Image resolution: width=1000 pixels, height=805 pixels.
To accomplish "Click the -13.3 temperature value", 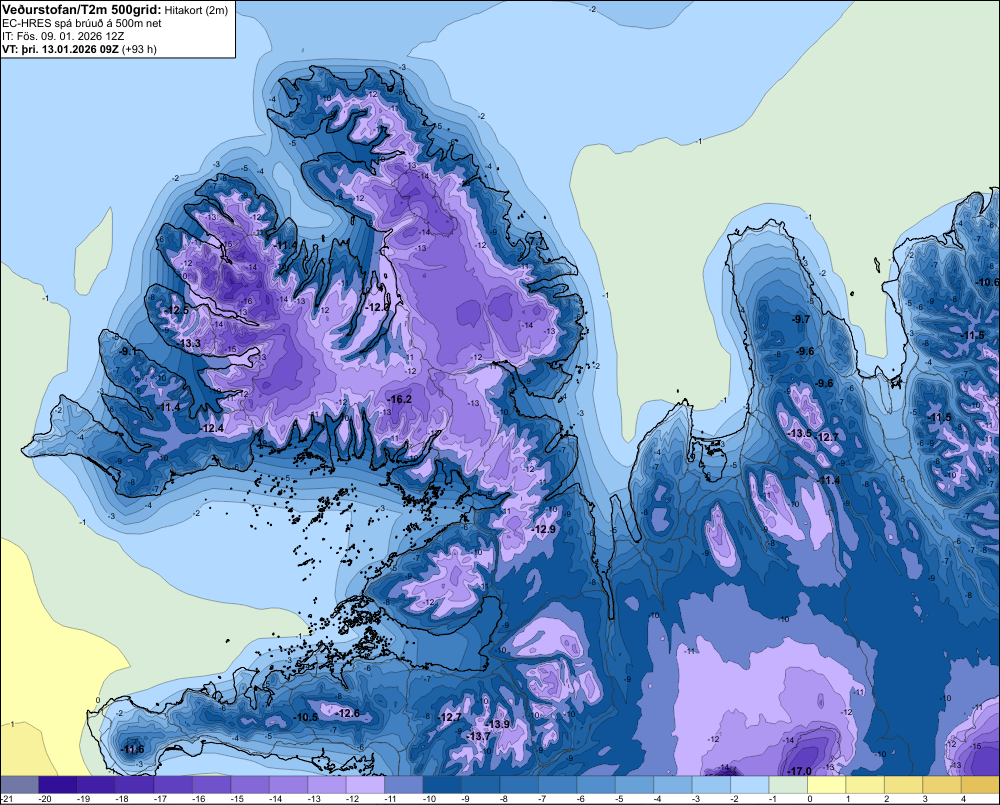I will (189, 343).
